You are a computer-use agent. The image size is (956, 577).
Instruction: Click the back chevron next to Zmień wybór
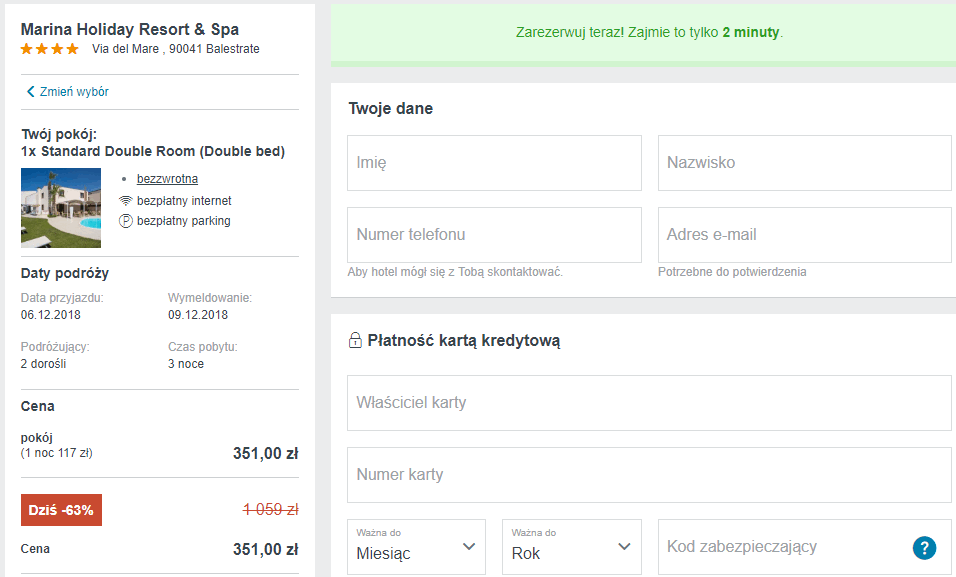coord(30,91)
